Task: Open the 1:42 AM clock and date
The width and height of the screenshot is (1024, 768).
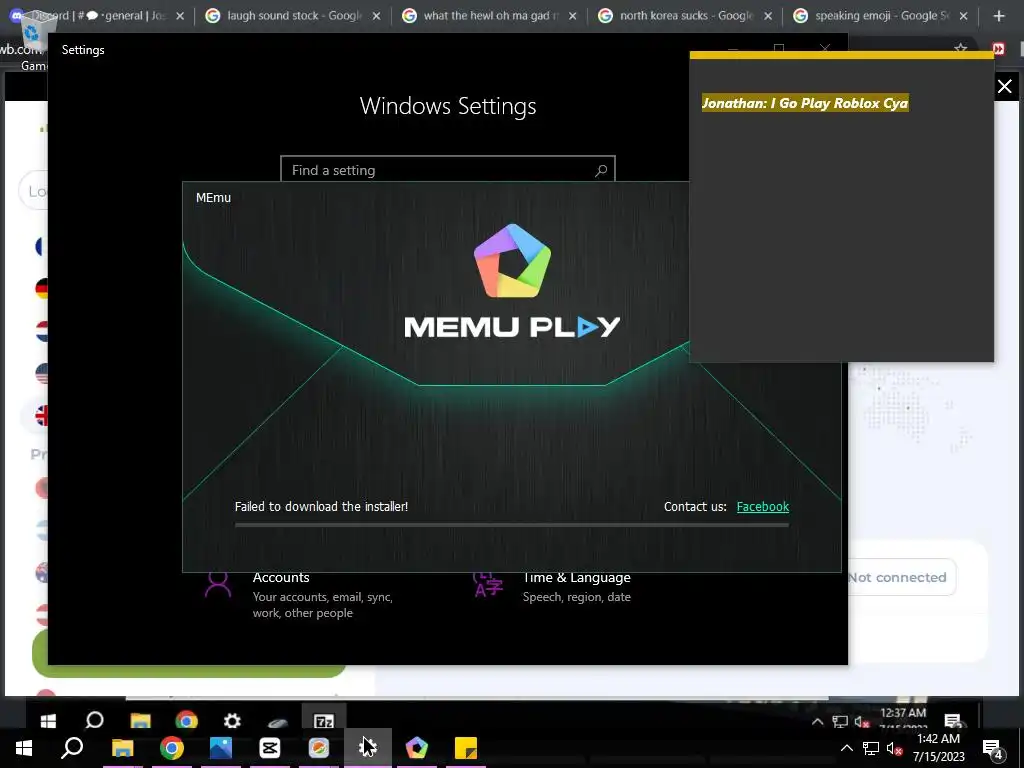Action: point(938,748)
